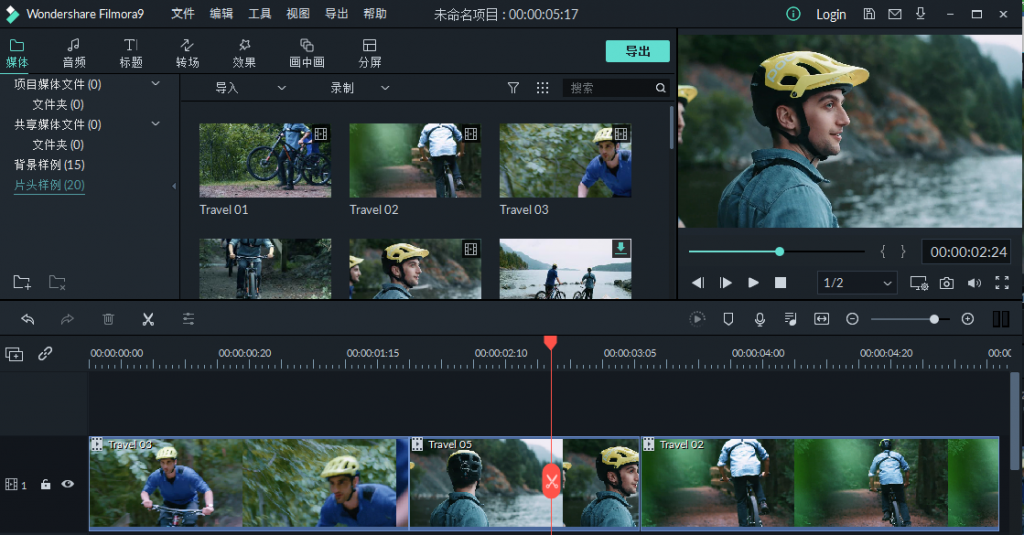Click the voiceover microphone icon
1024x535 pixels.
point(760,319)
